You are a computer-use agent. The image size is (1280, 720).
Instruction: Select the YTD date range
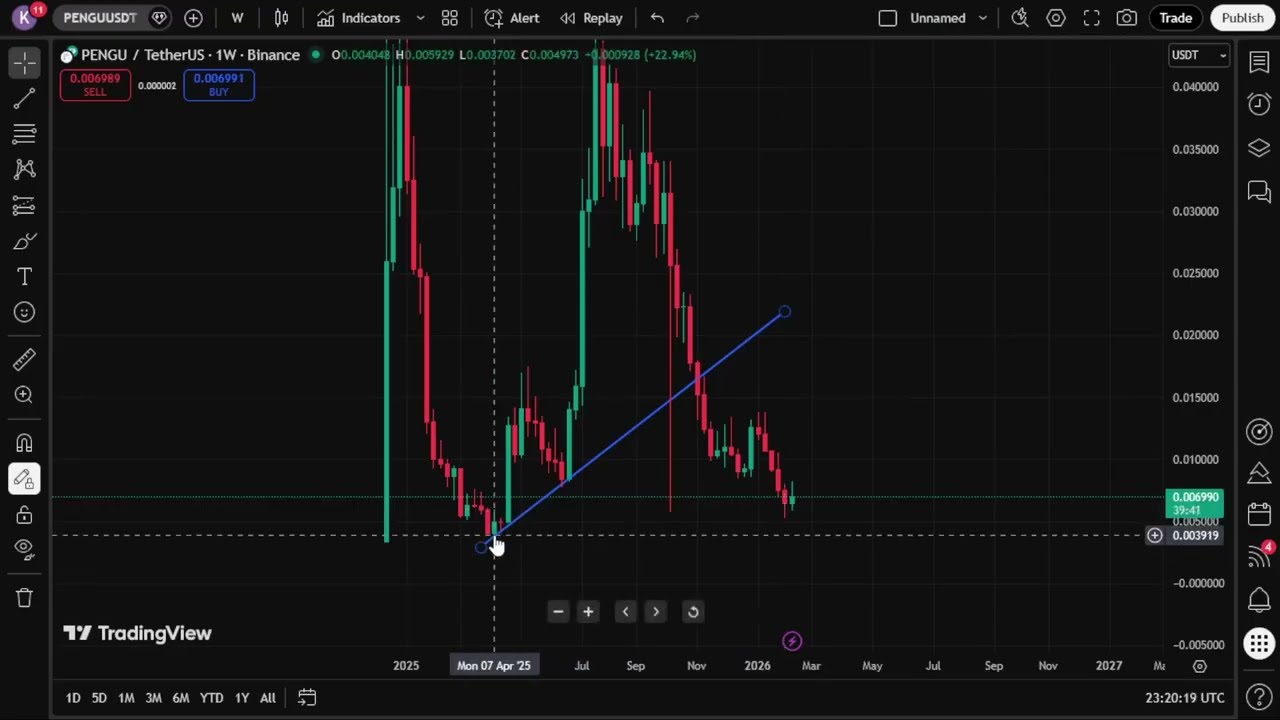click(211, 698)
